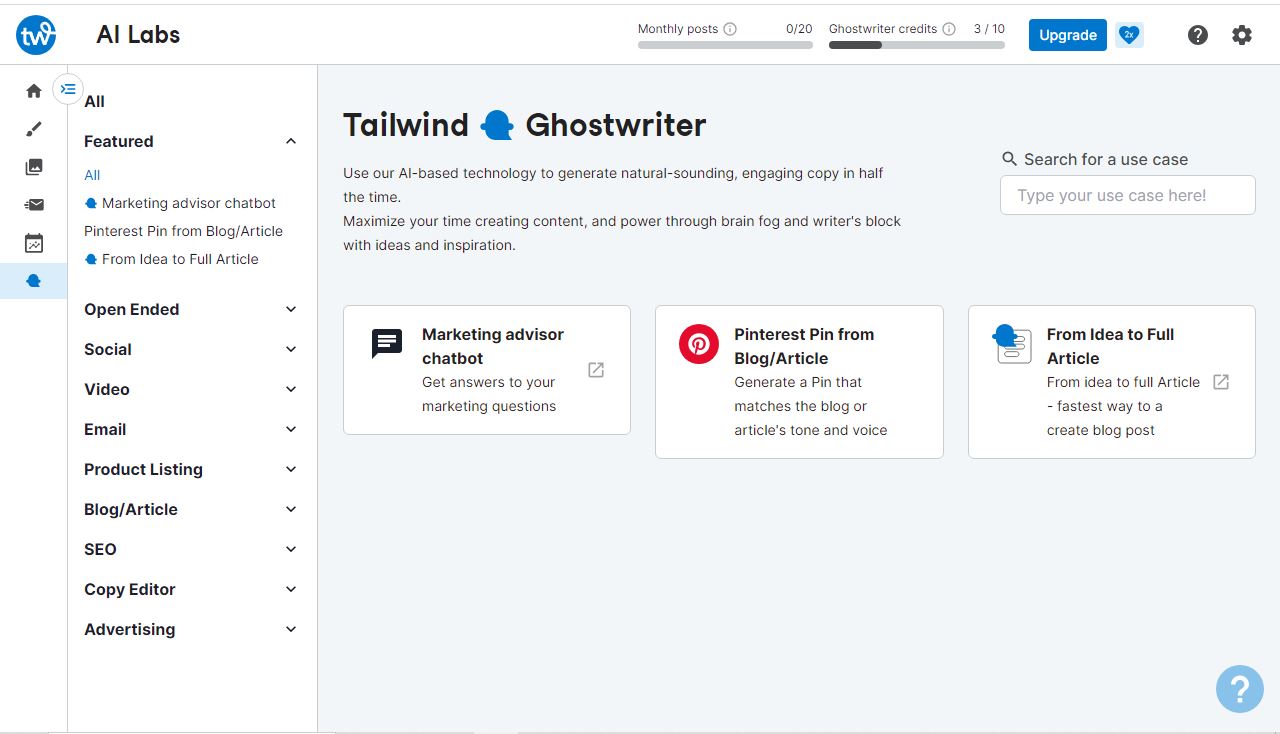The image size is (1280, 734).
Task: Click the AI Labs page title
Action: coord(138,35)
